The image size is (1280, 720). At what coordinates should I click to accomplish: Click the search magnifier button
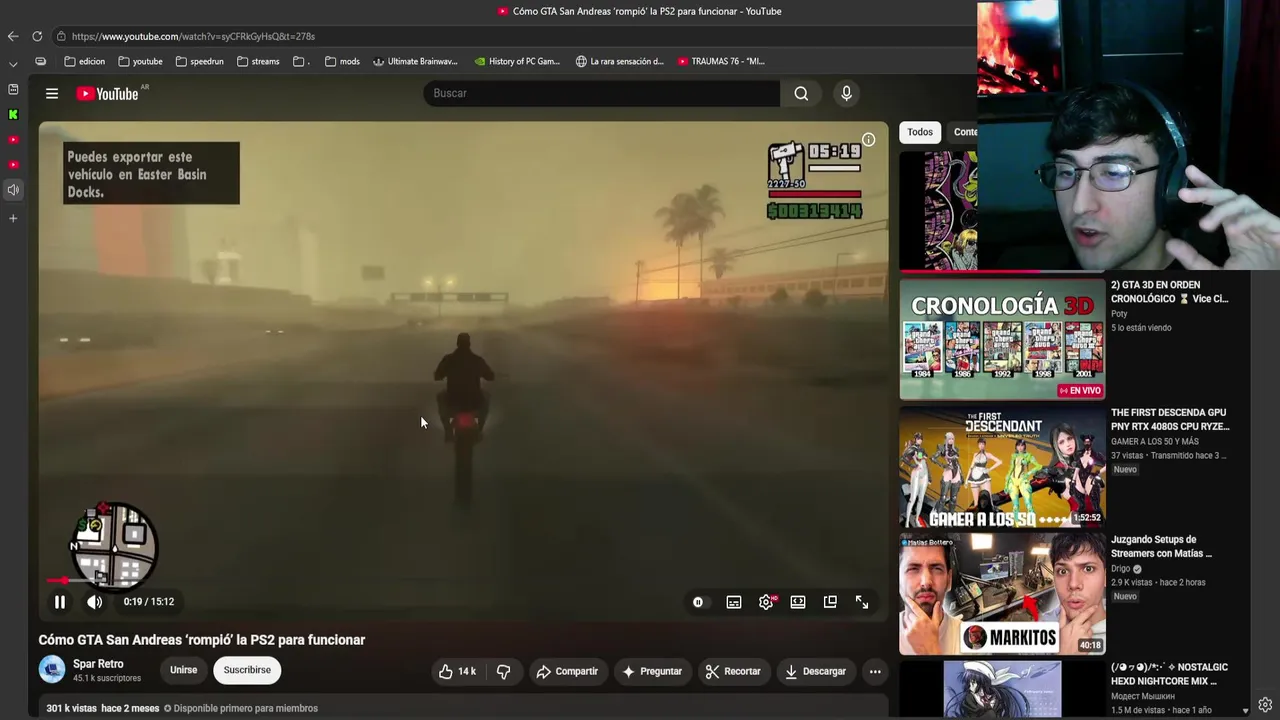click(x=801, y=93)
